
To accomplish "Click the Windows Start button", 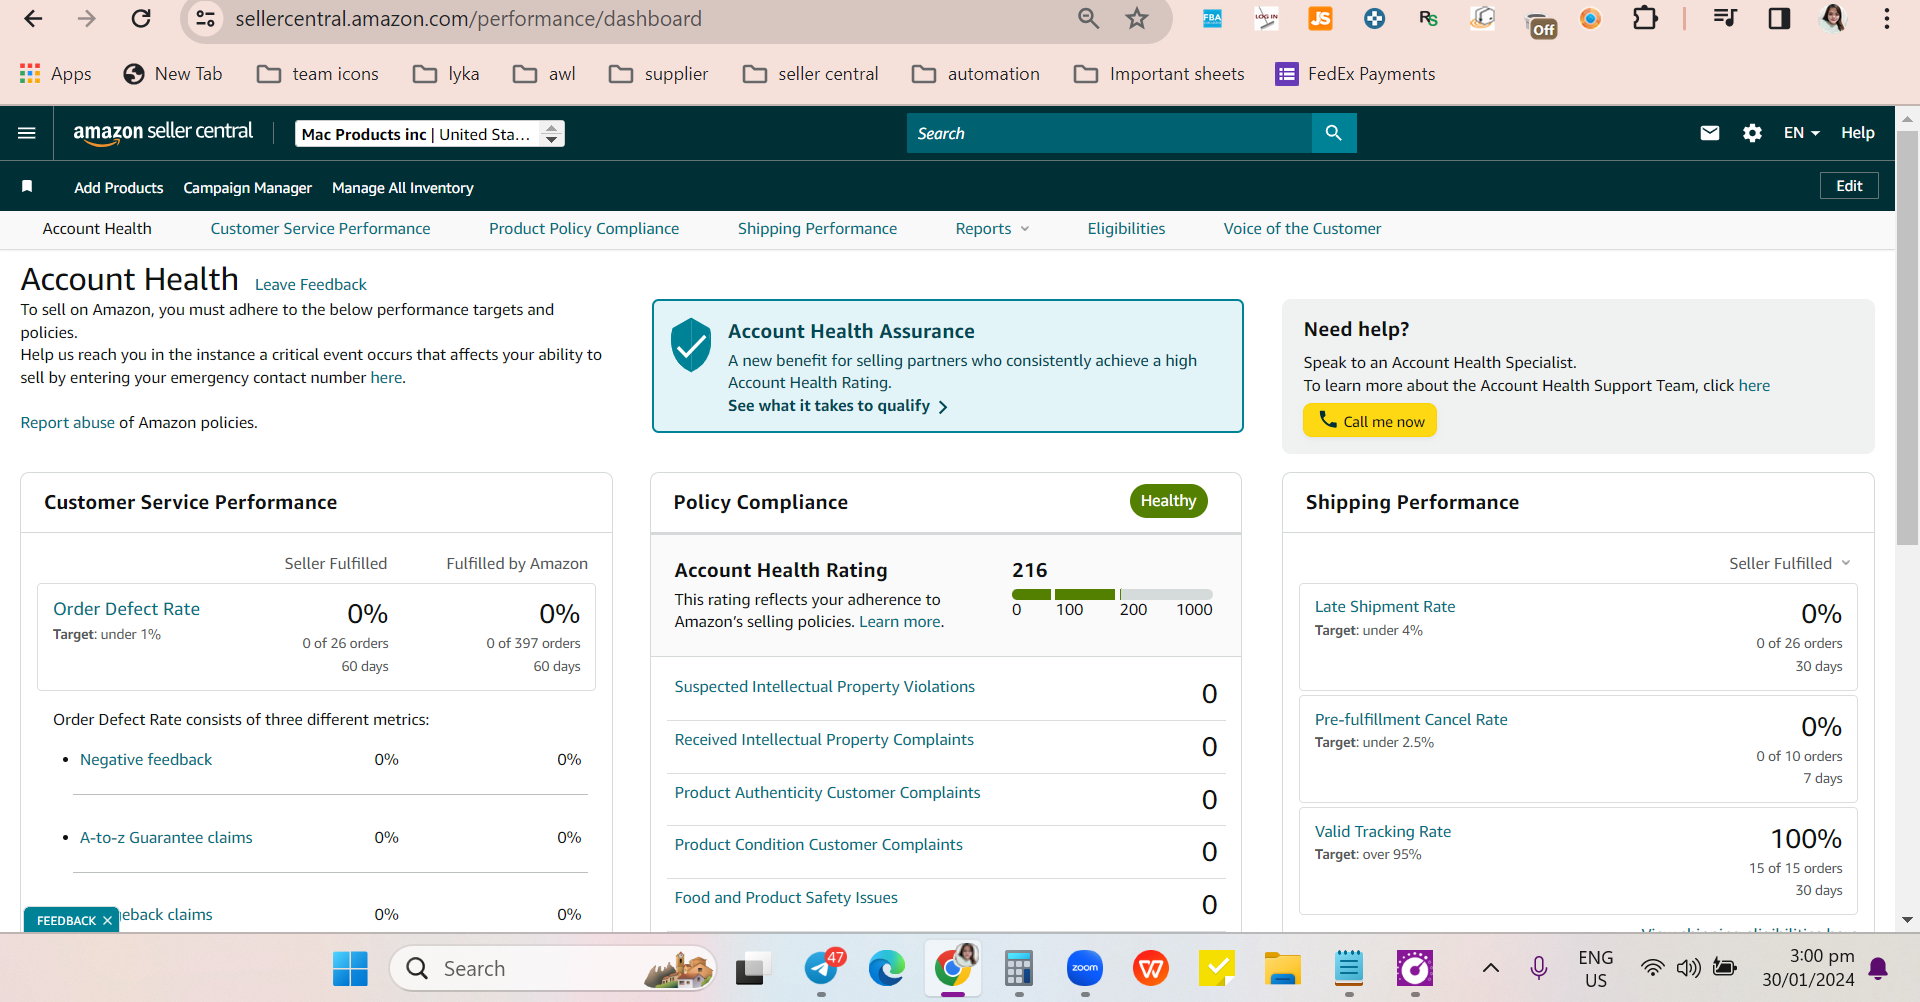I will tap(350, 968).
